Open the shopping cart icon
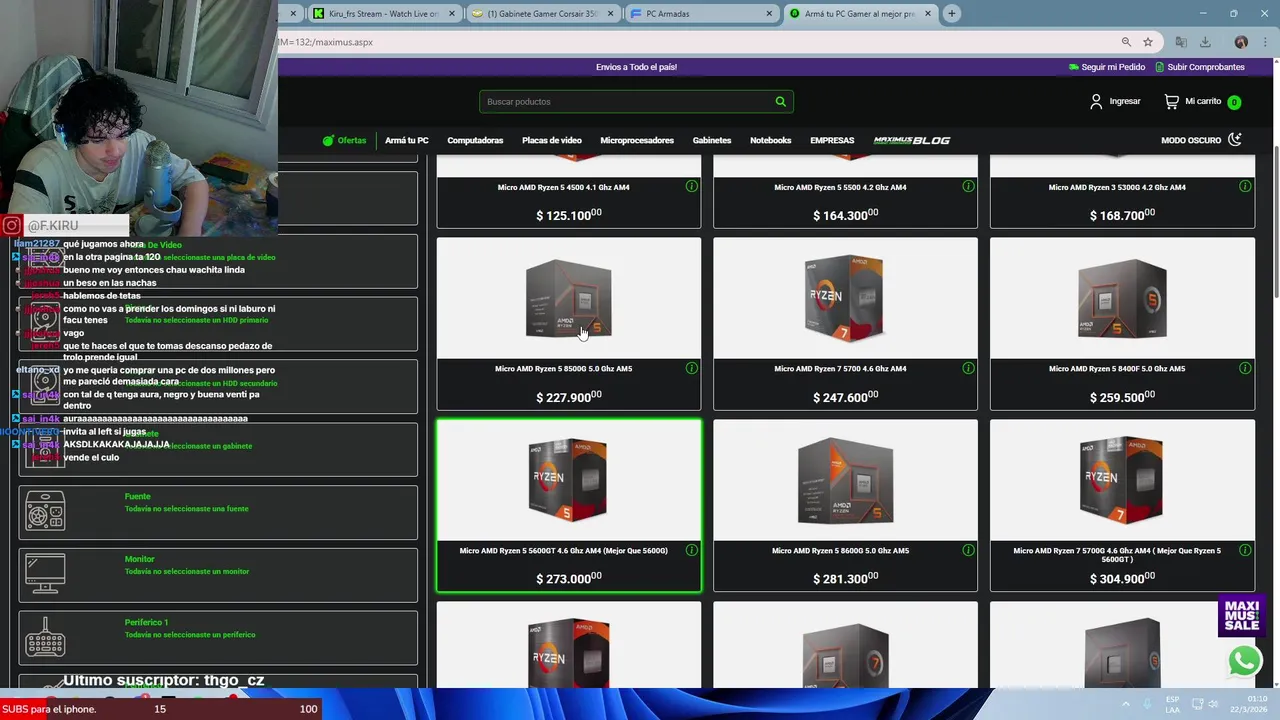The height and width of the screenshot is (720, 1280). tap(1172, 101)
